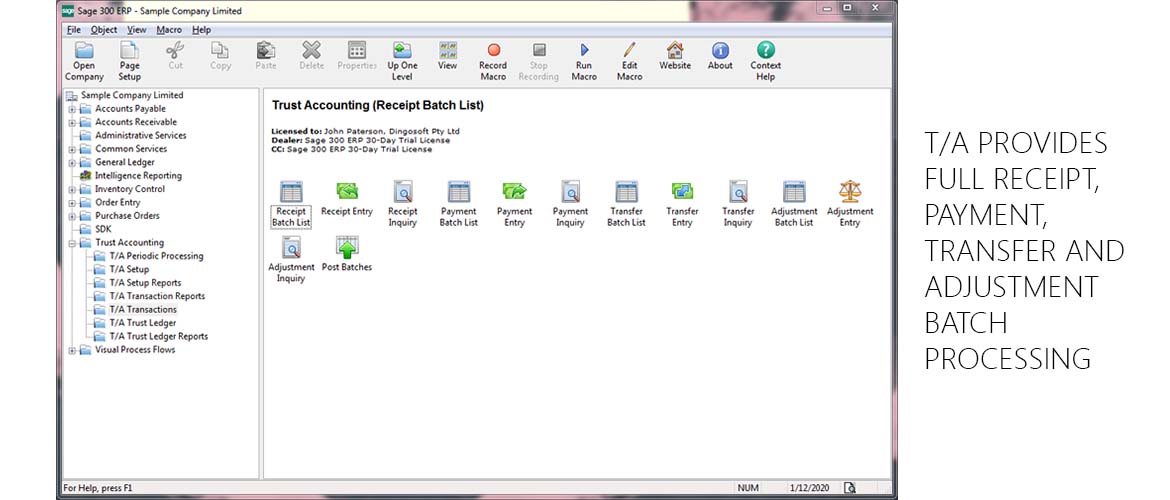Screen dimensions: 1170x500
Task: Click the status bar inquiry icon
Action: 849,487
